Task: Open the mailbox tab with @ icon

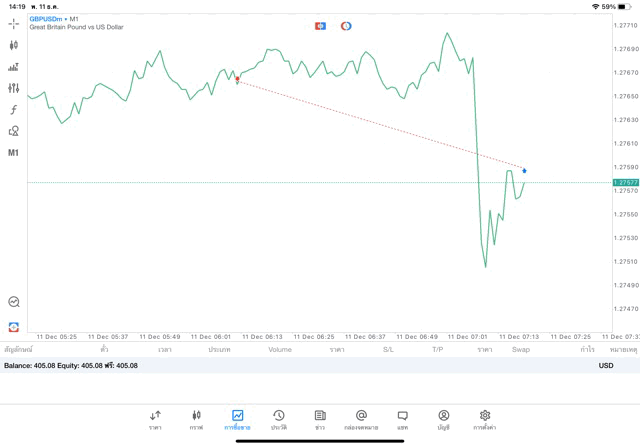Action: [361, 419]
